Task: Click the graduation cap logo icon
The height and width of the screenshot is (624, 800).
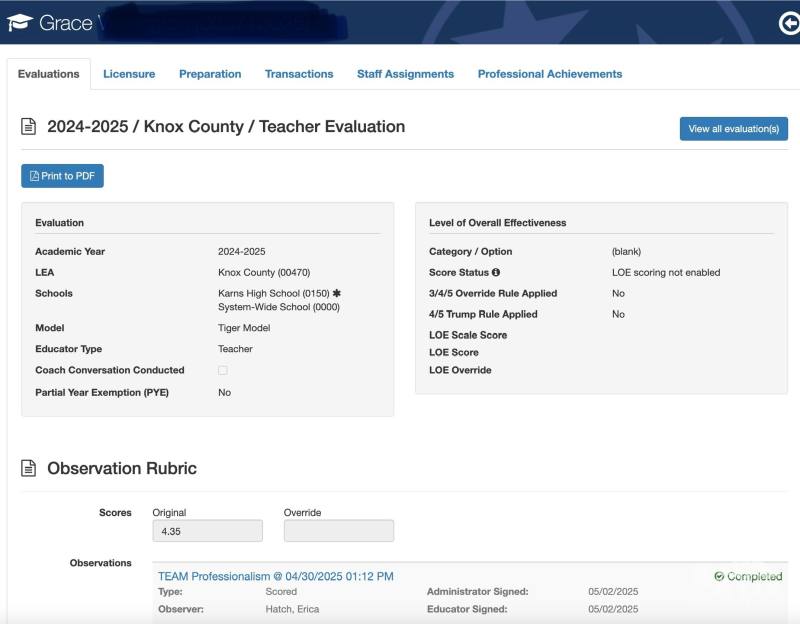Action: click(x=20, y=23)
